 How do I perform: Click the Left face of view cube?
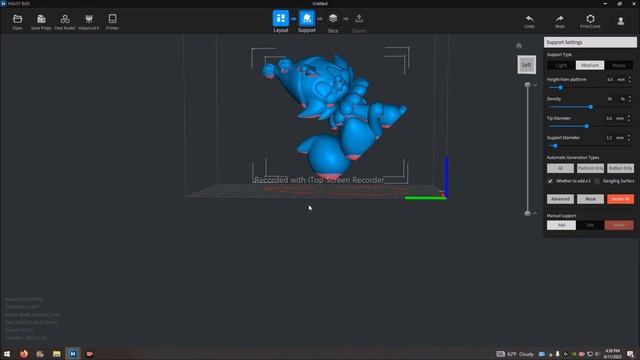tap(527, 64)
